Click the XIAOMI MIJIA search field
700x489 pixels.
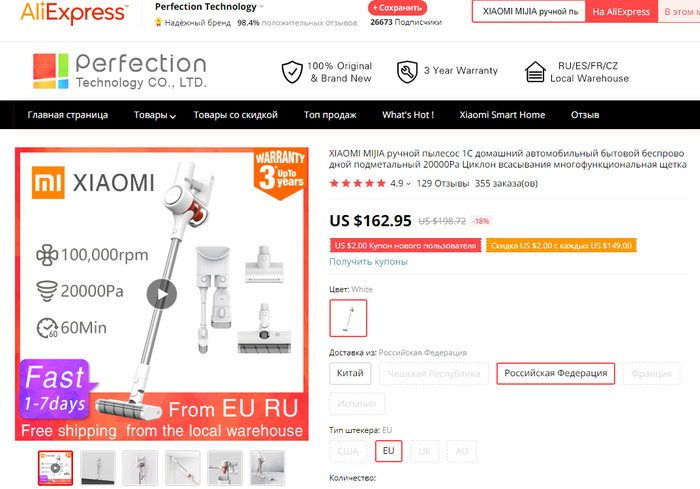coord(529,12)
